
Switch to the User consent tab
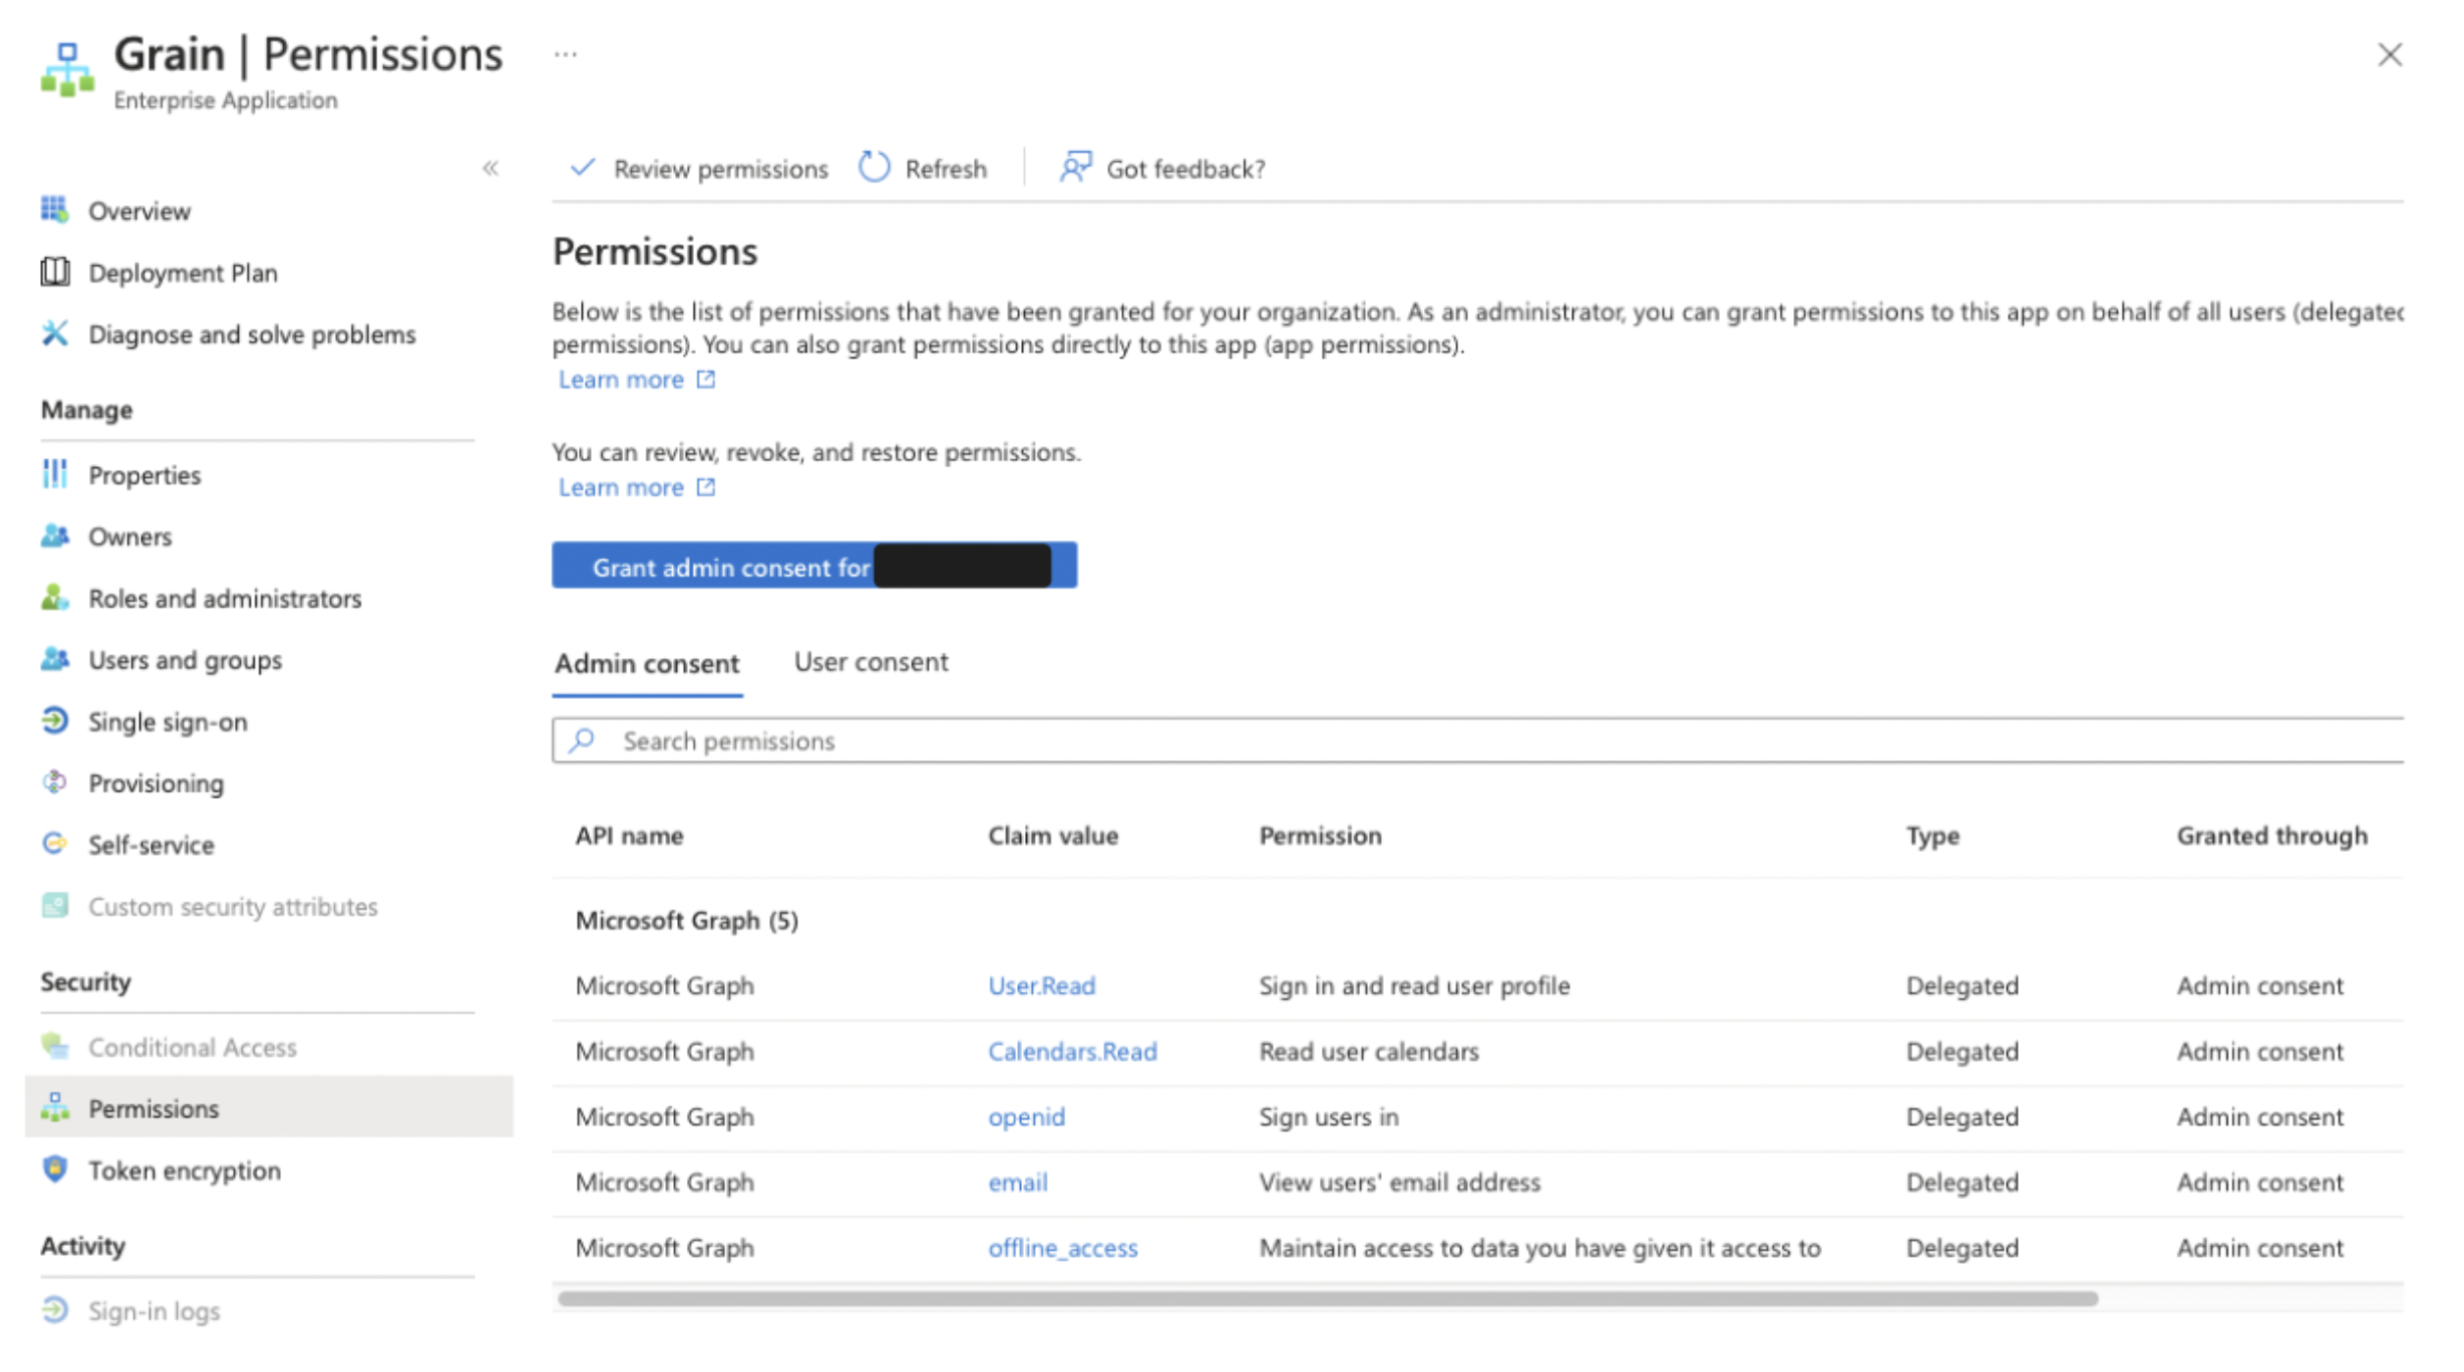click(x=871, y=662)
